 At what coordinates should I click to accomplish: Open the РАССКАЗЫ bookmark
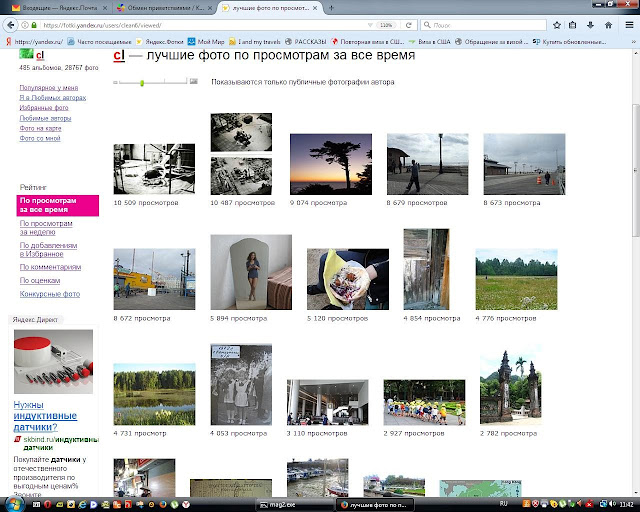pos(306,42)
